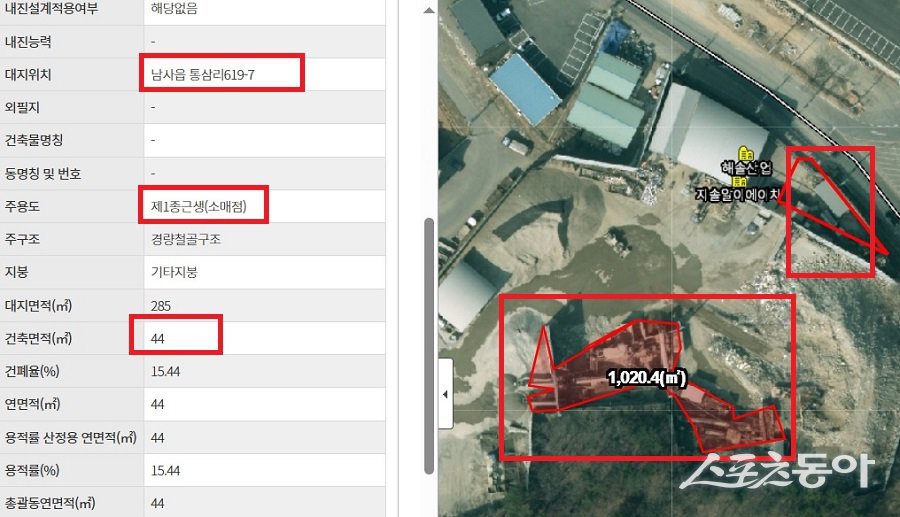The height and width of the screenshot is (517, 900).
Task: Select the address value 남사읍 통삼리619-7
Action: click(203, 75)
